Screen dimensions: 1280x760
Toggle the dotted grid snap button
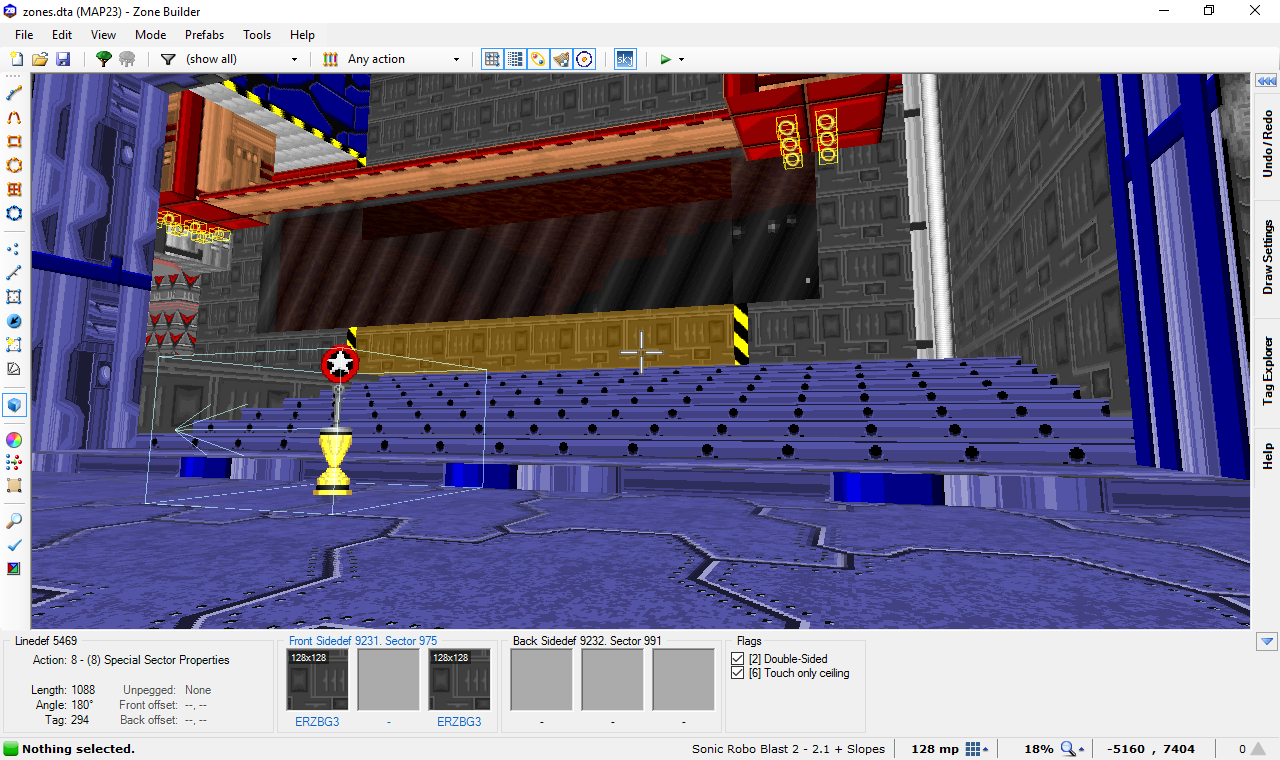point(515,59)
